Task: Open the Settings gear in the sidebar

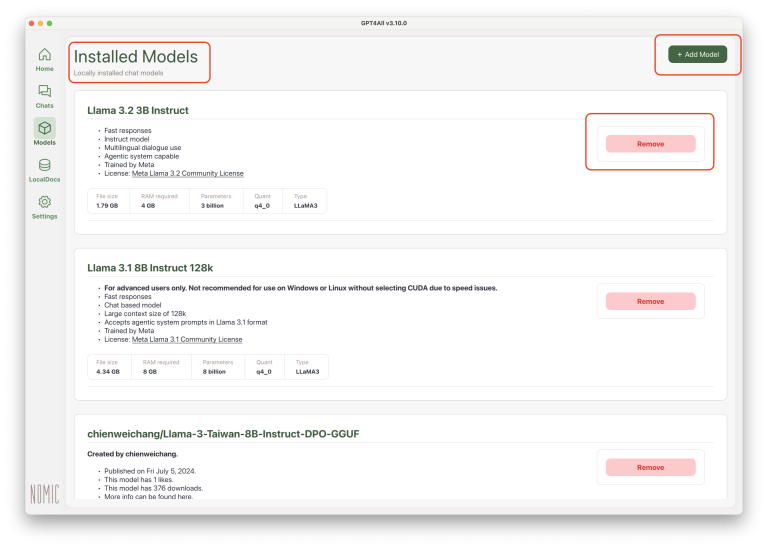Action: coord(44,206)
